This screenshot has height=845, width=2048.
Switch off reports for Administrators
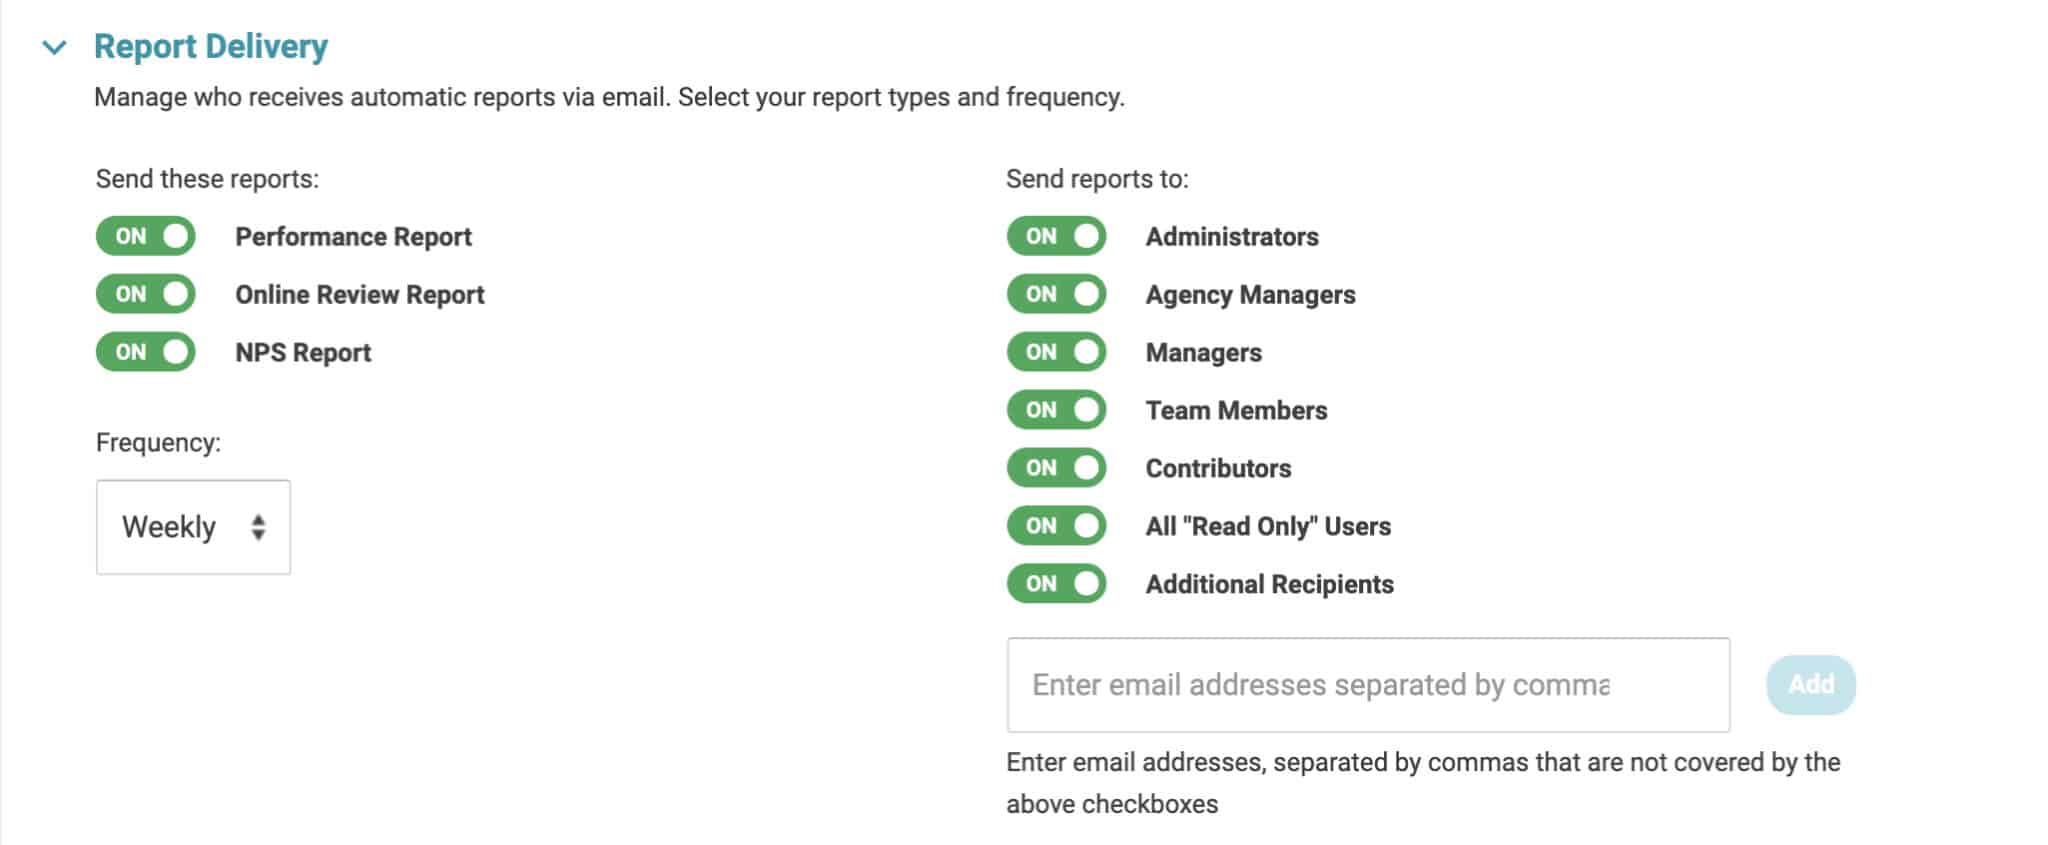1057,236
